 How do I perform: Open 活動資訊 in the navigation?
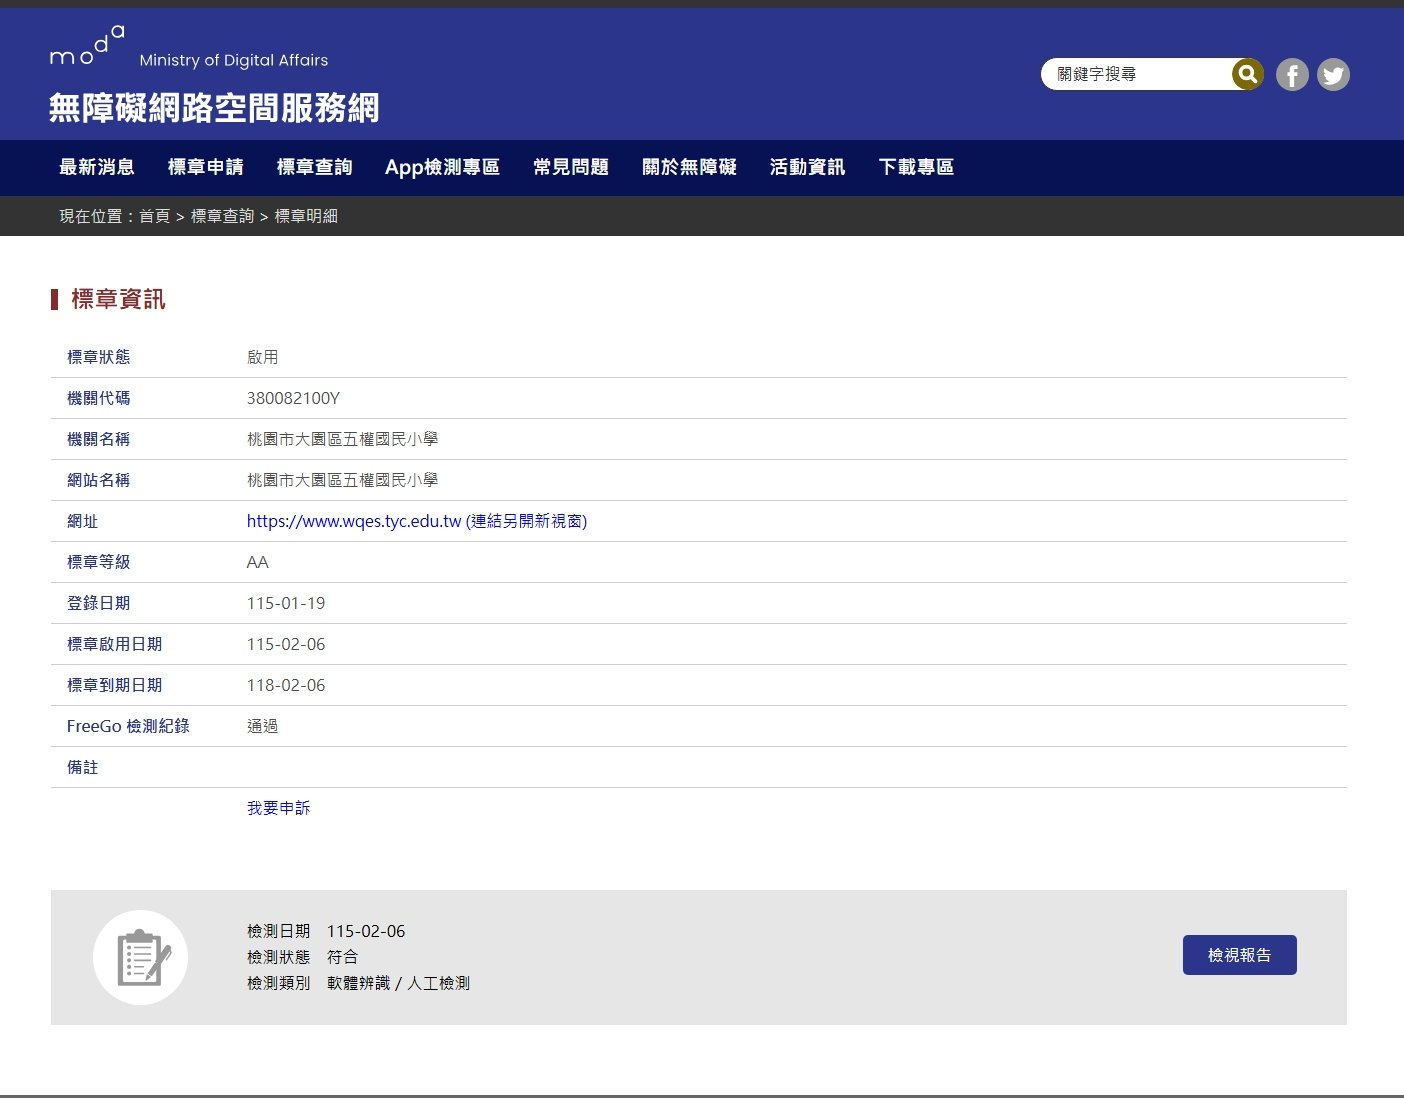(807, 167)
